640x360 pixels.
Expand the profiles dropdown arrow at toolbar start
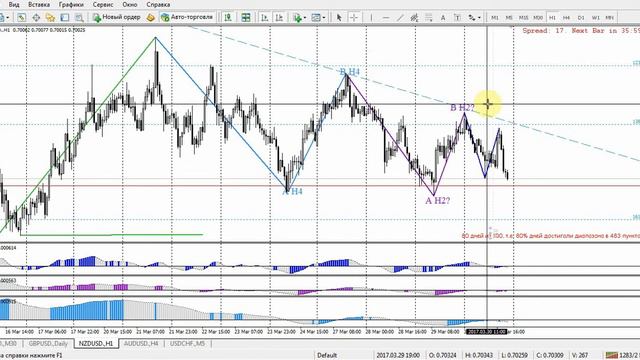coord(7,18)
